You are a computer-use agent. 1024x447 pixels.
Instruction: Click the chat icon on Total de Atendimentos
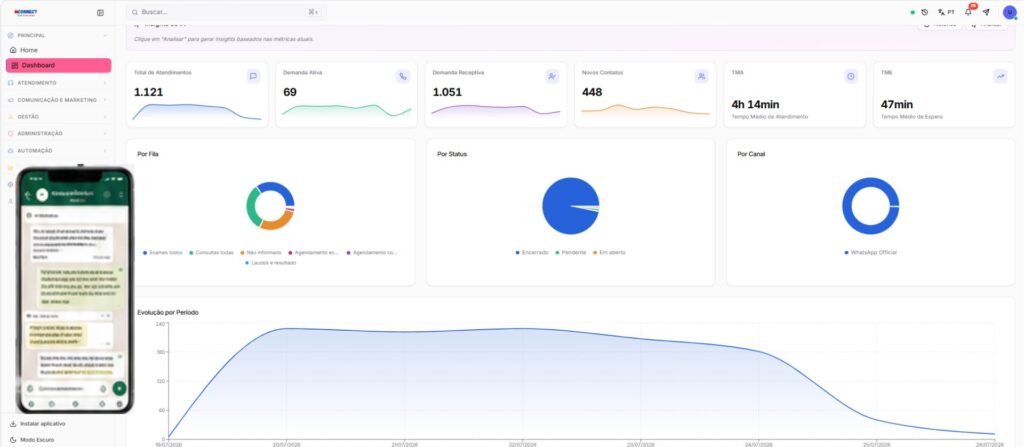pos(253,76)
